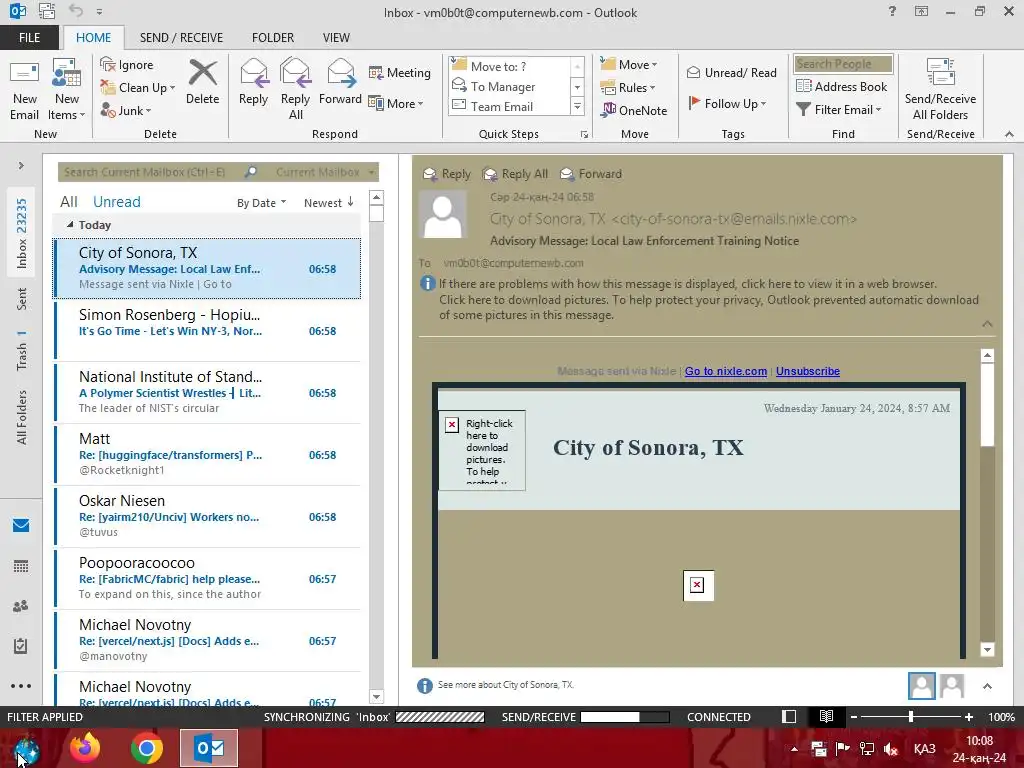The width and height of the screenshot is (1024, 768).
Task: Open the Rules dropdown
Action: (x=628, y=88)
